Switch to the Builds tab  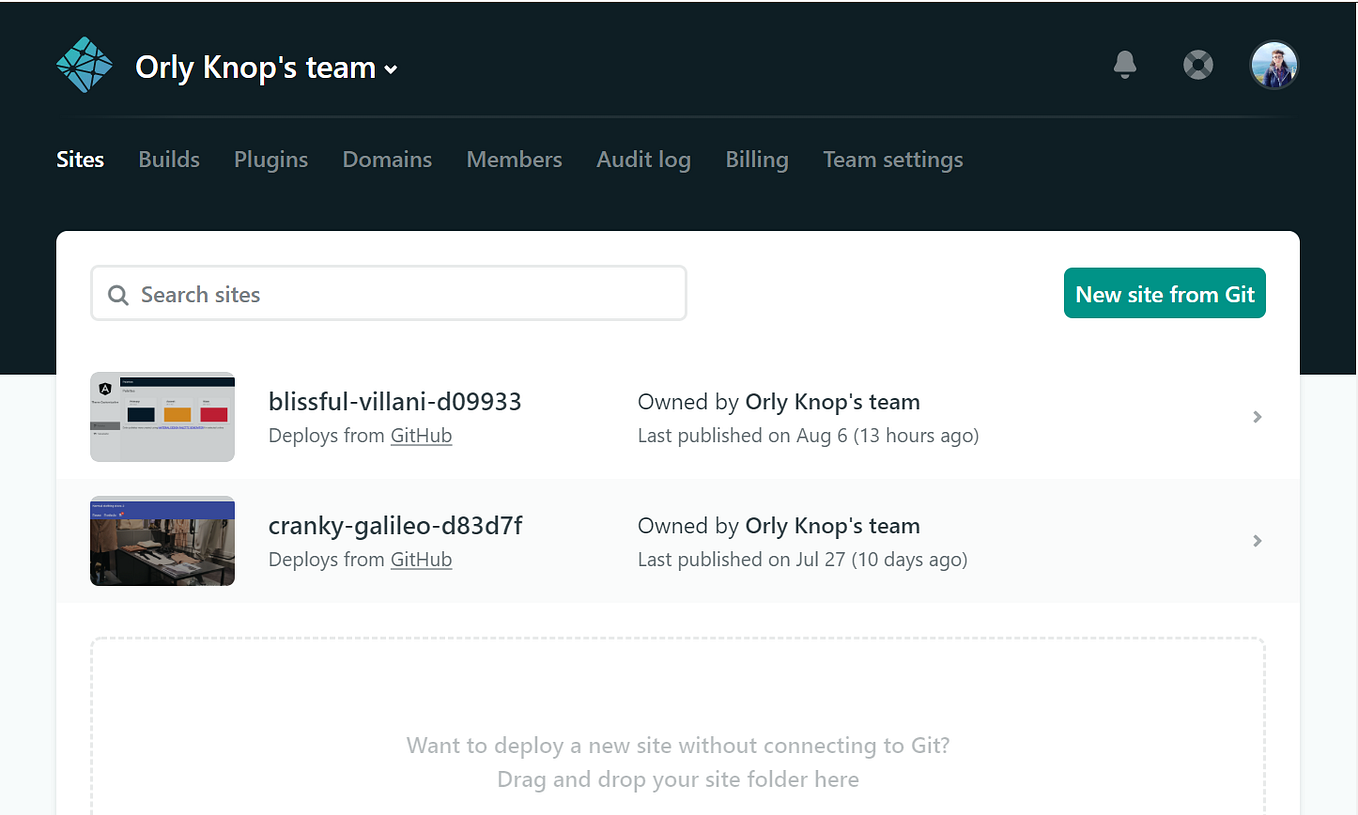[168, 159]
